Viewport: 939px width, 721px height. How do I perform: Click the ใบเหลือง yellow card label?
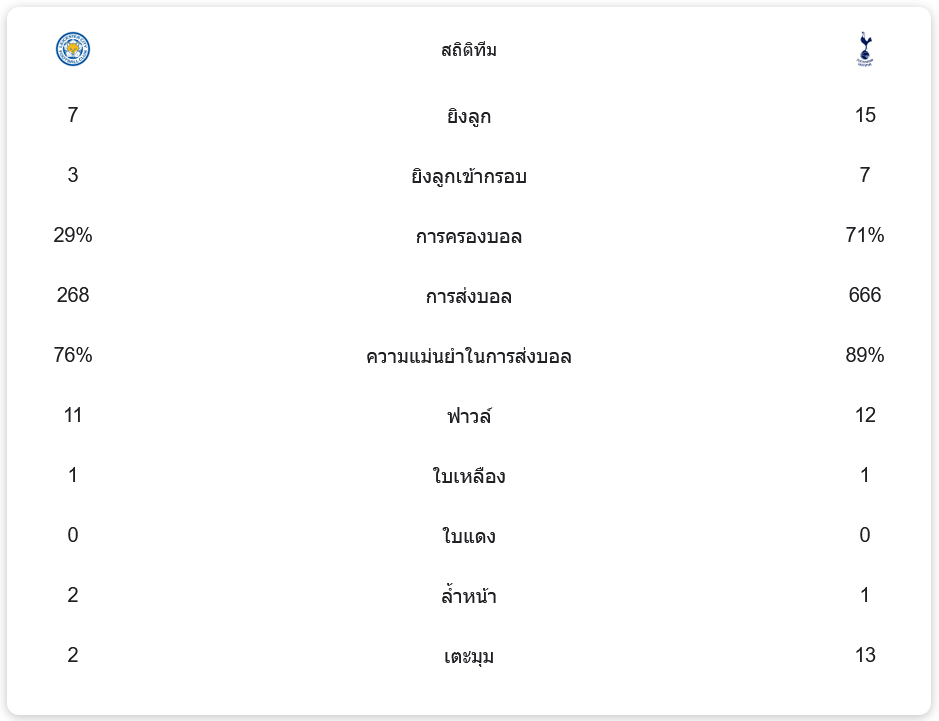pyautogui.click(x=469, y=476)
